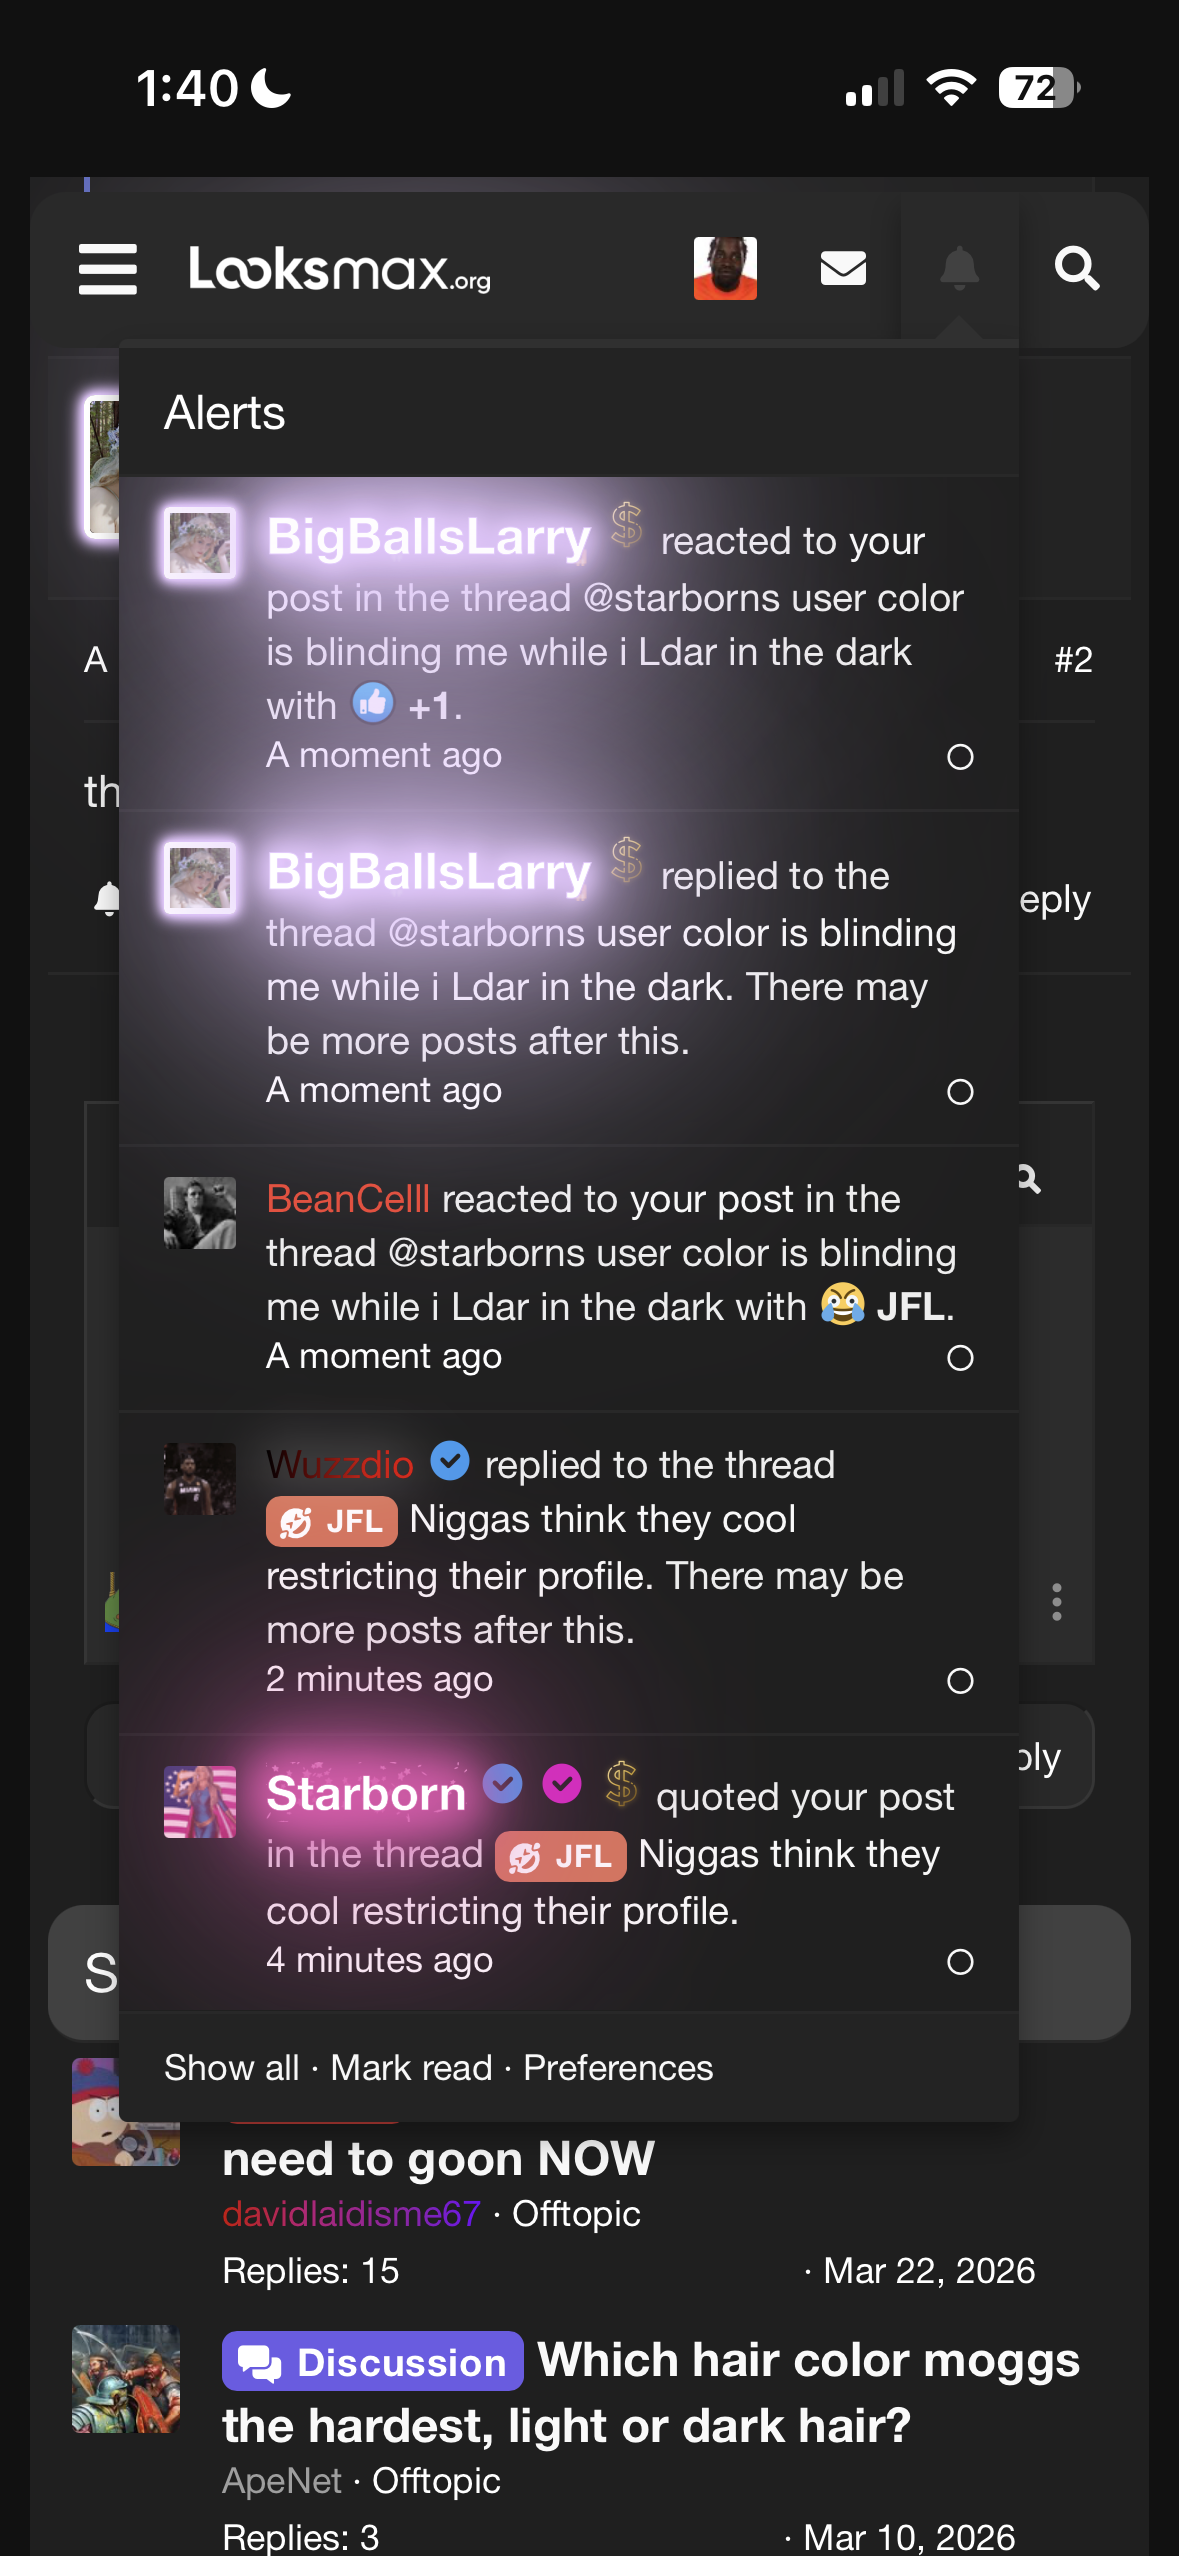The image size is (1179, 2556).
Task: Click the three-dot post options menu
Action: 1056,1602
